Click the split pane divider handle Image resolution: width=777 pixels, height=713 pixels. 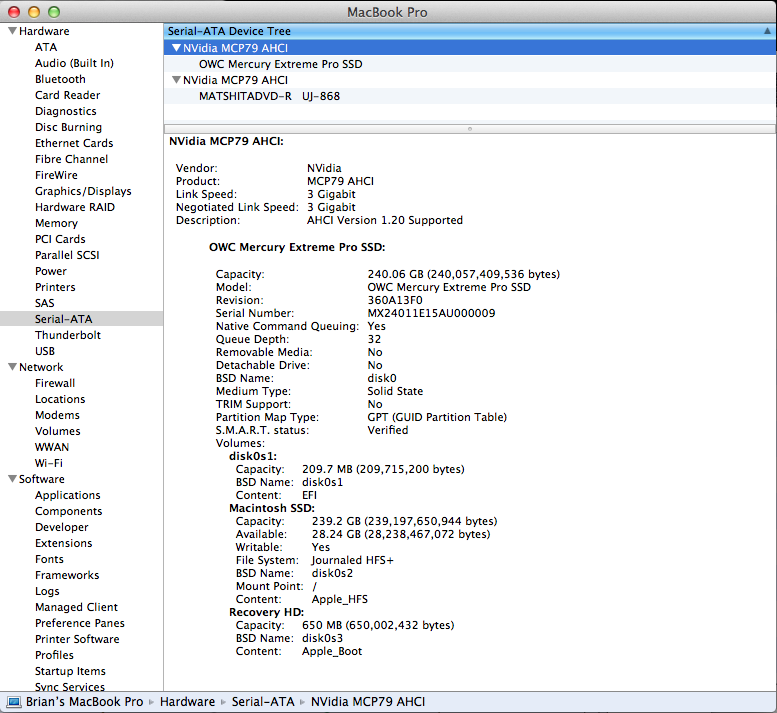point(470,129)
